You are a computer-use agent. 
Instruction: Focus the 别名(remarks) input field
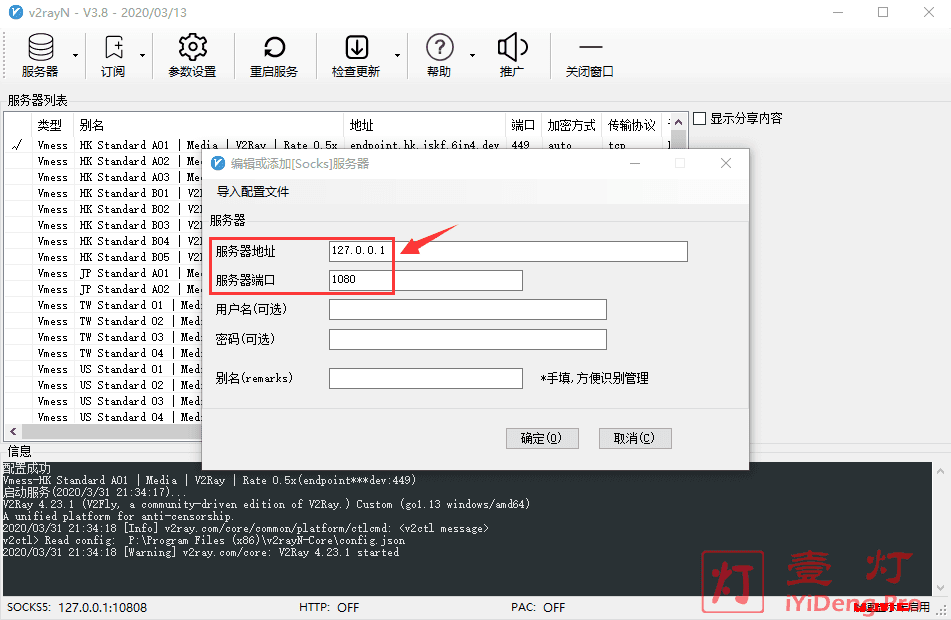[x=426, y=379]
